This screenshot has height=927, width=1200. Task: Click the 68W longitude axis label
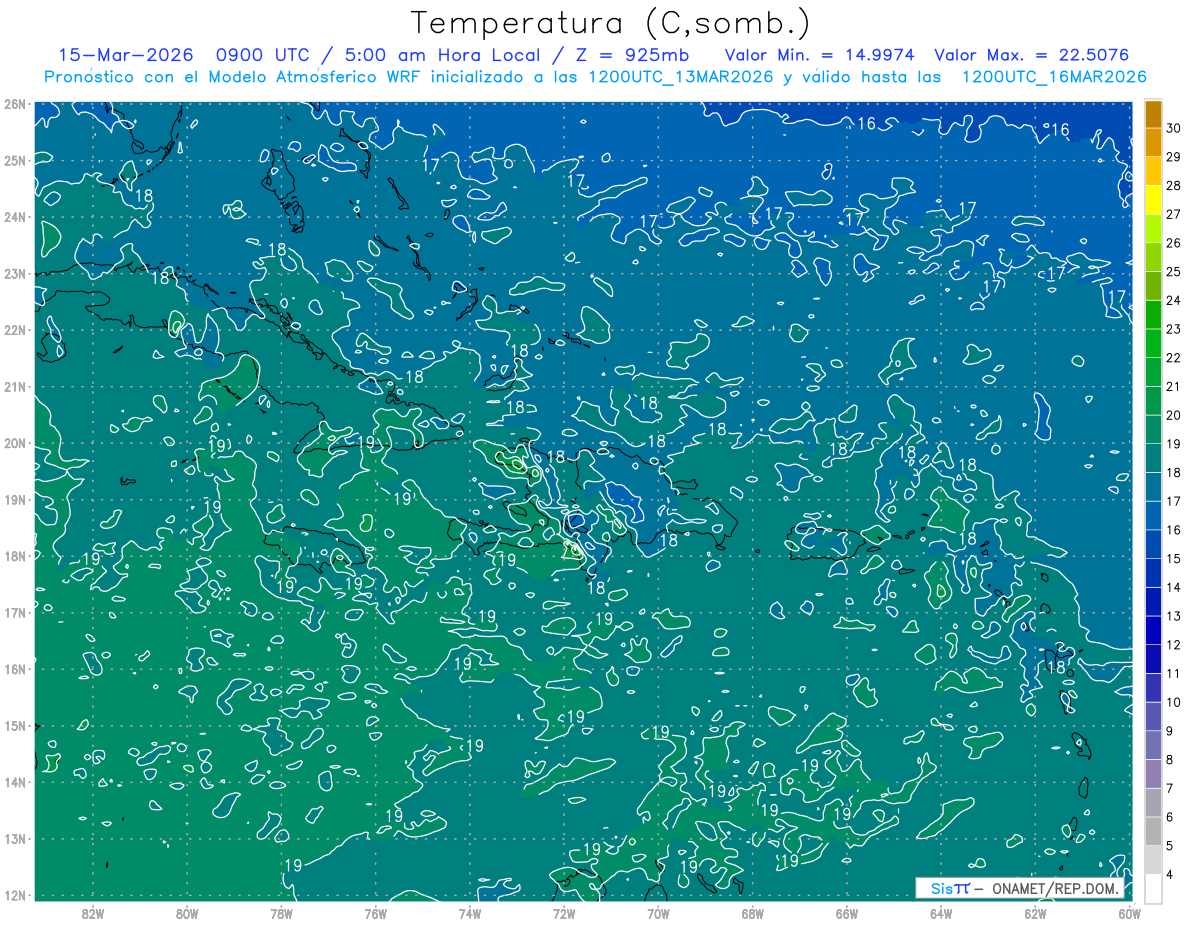753,913
